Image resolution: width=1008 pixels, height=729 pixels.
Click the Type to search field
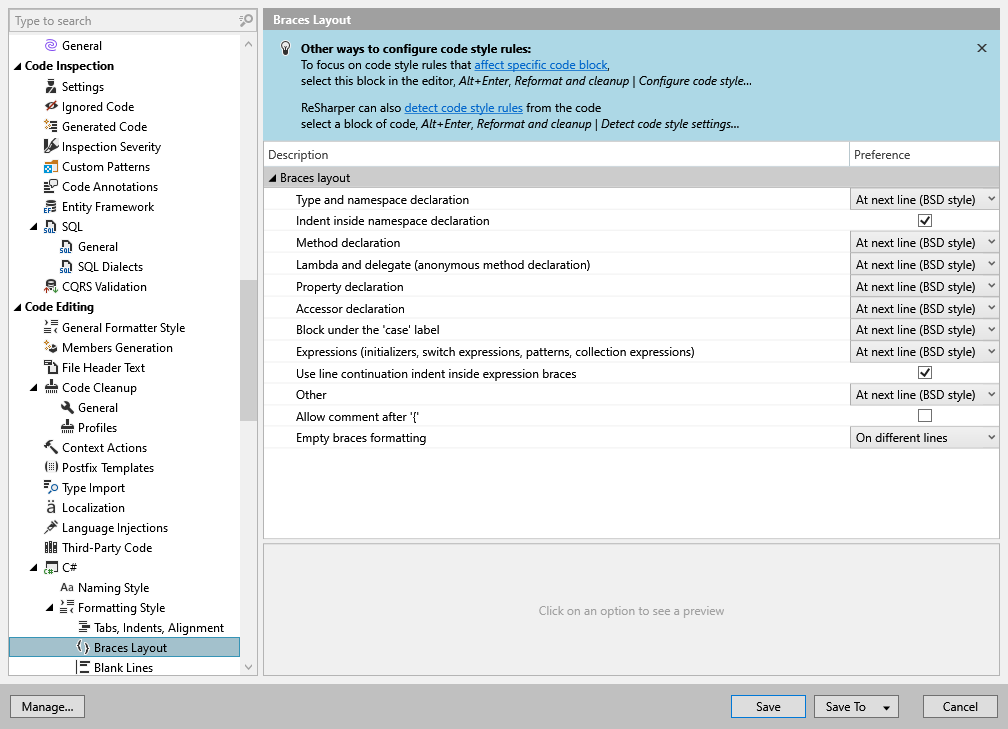point(124,21)
